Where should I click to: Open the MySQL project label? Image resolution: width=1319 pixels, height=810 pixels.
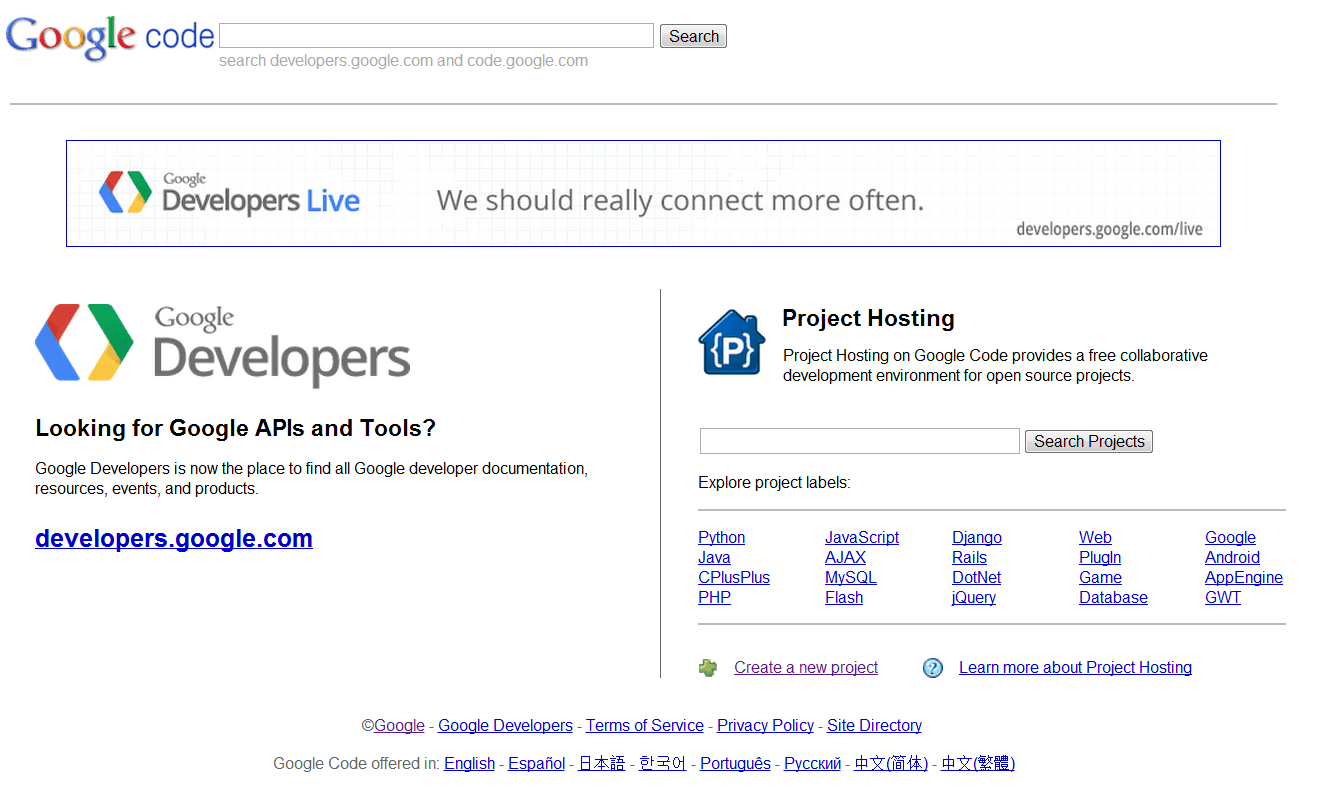(x=851, y=578)
